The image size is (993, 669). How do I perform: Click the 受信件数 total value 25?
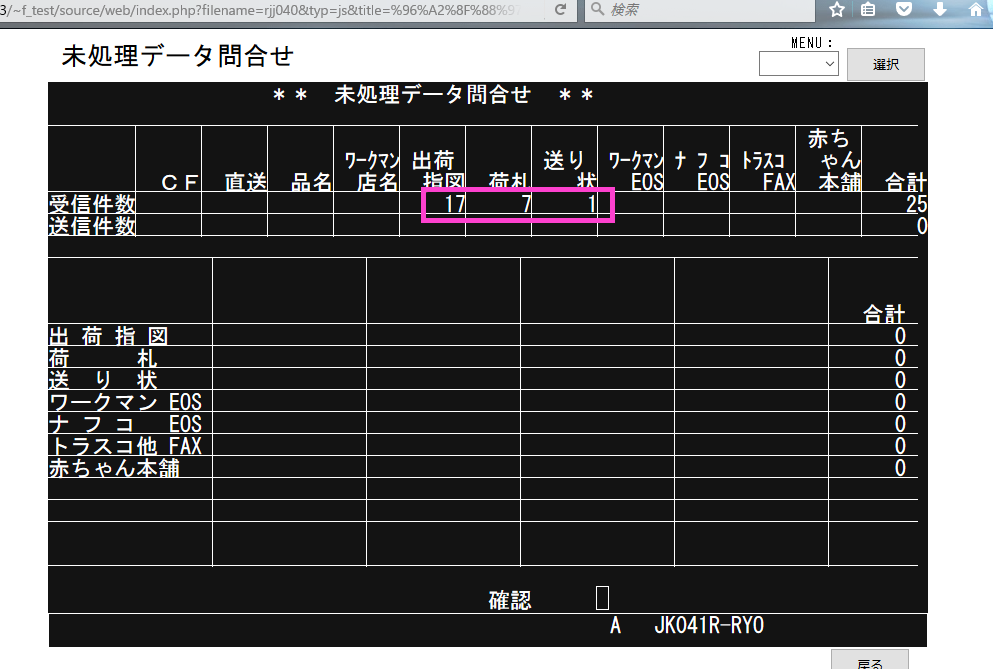pos(915,204)
